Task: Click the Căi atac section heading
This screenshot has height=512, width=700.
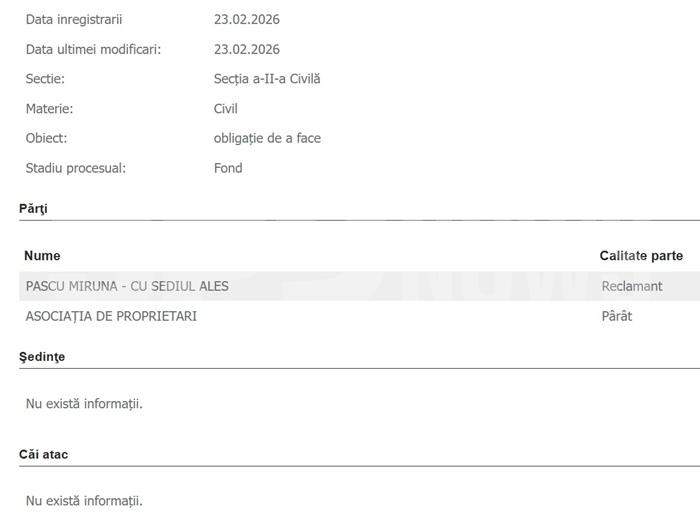Action: pos(44,454)
